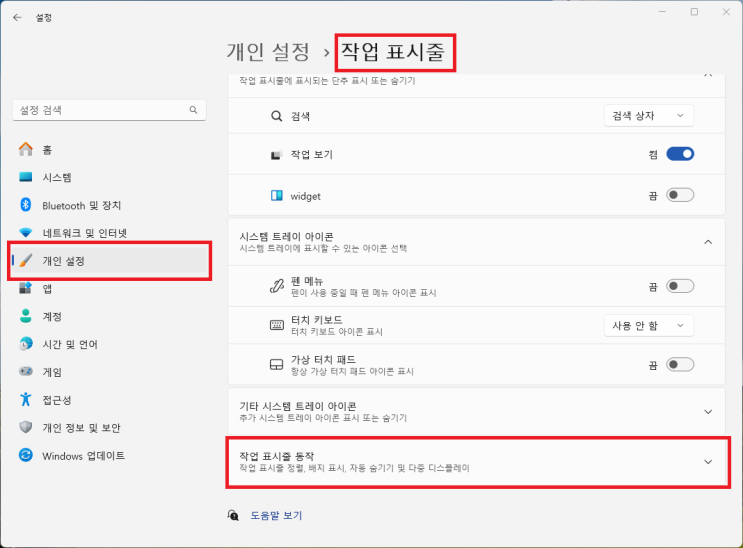Enable the 가상 터치 패드 toggle
Screen dimensions: 743x548
click(x=680, y=365)
